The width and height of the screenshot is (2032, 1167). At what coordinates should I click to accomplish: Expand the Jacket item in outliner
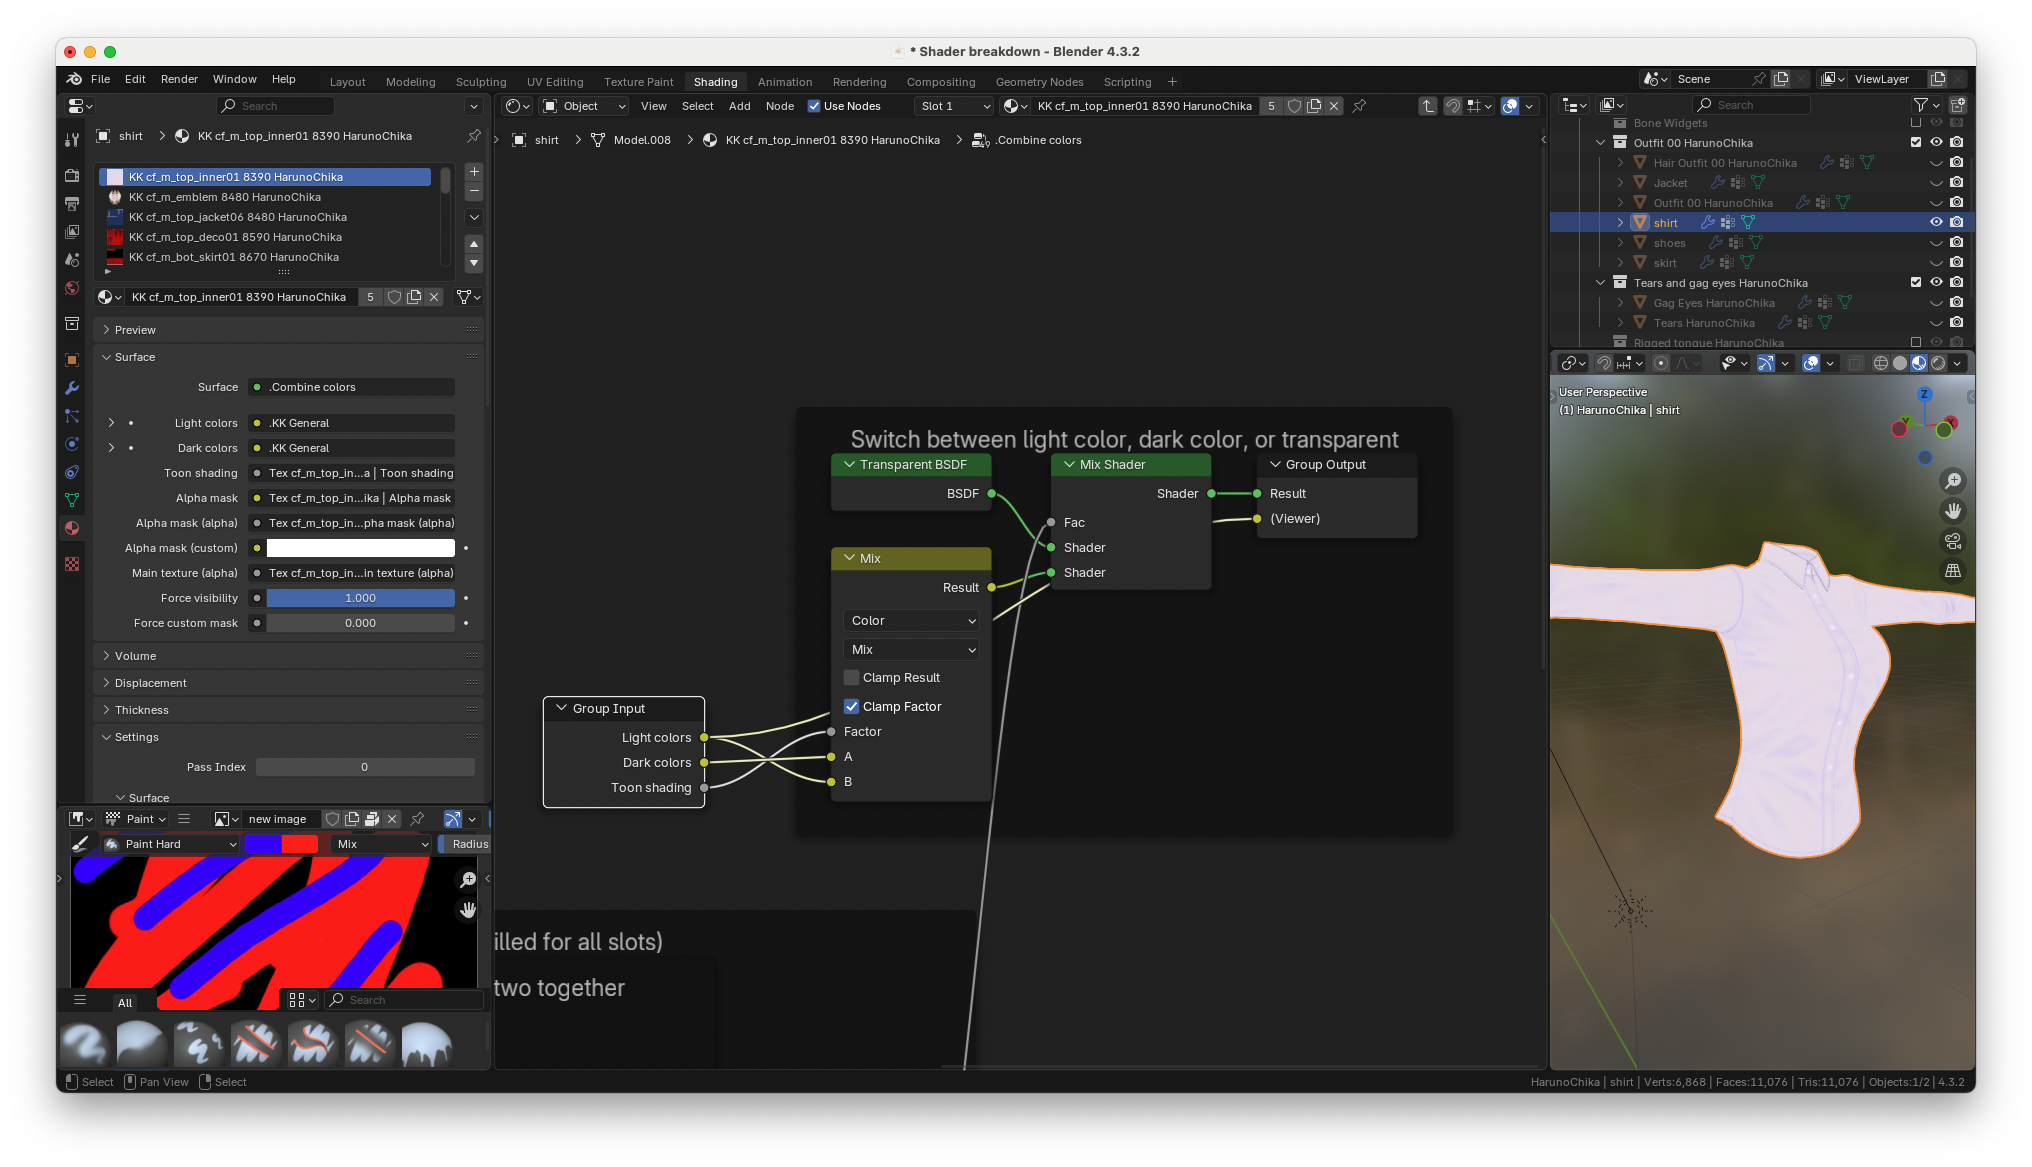click(1620, 183)
